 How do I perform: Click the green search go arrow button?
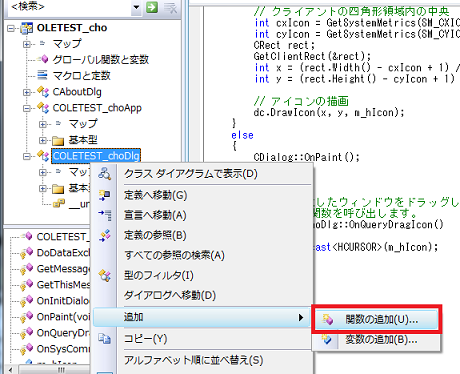(x=152, y=7)
